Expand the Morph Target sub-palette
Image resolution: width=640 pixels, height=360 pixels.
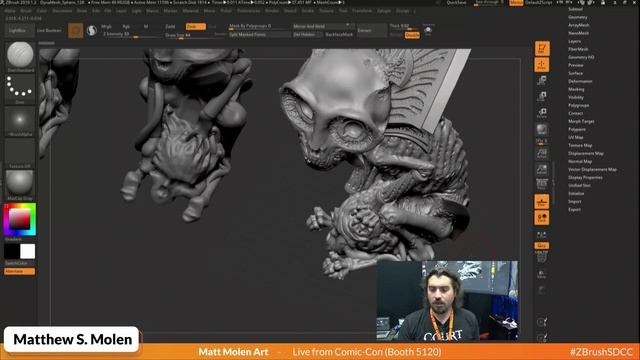[581, 121]
